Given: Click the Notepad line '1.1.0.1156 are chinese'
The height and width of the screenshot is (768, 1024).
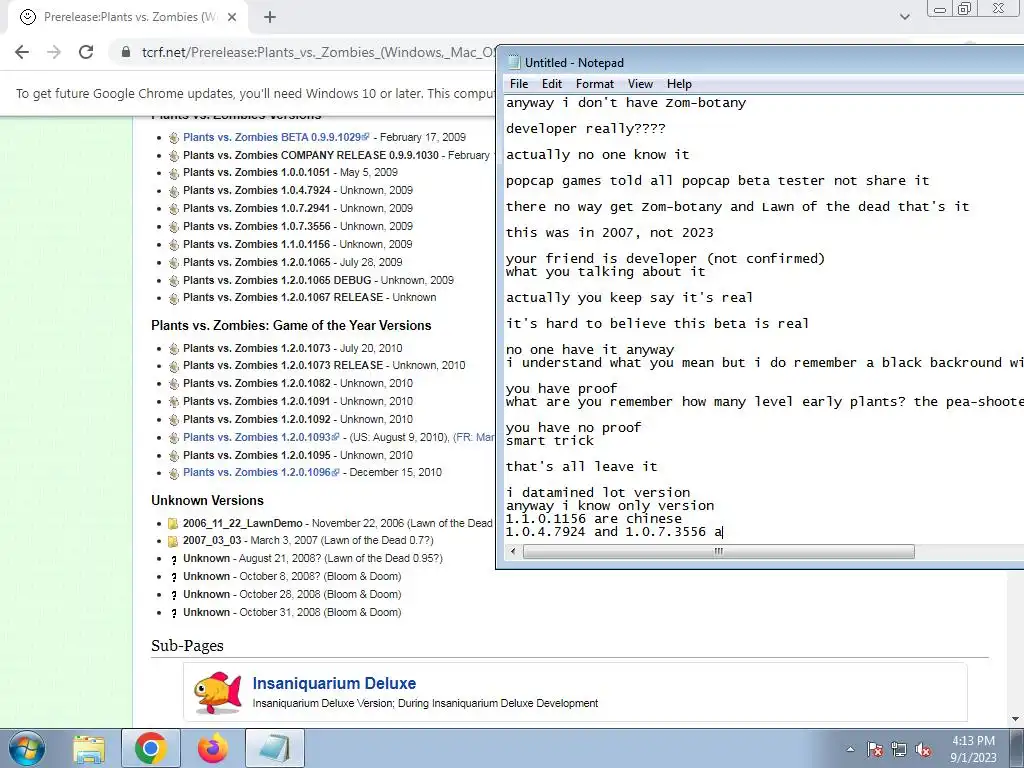Looking at the screenshot, I should (x=594, y=519).
